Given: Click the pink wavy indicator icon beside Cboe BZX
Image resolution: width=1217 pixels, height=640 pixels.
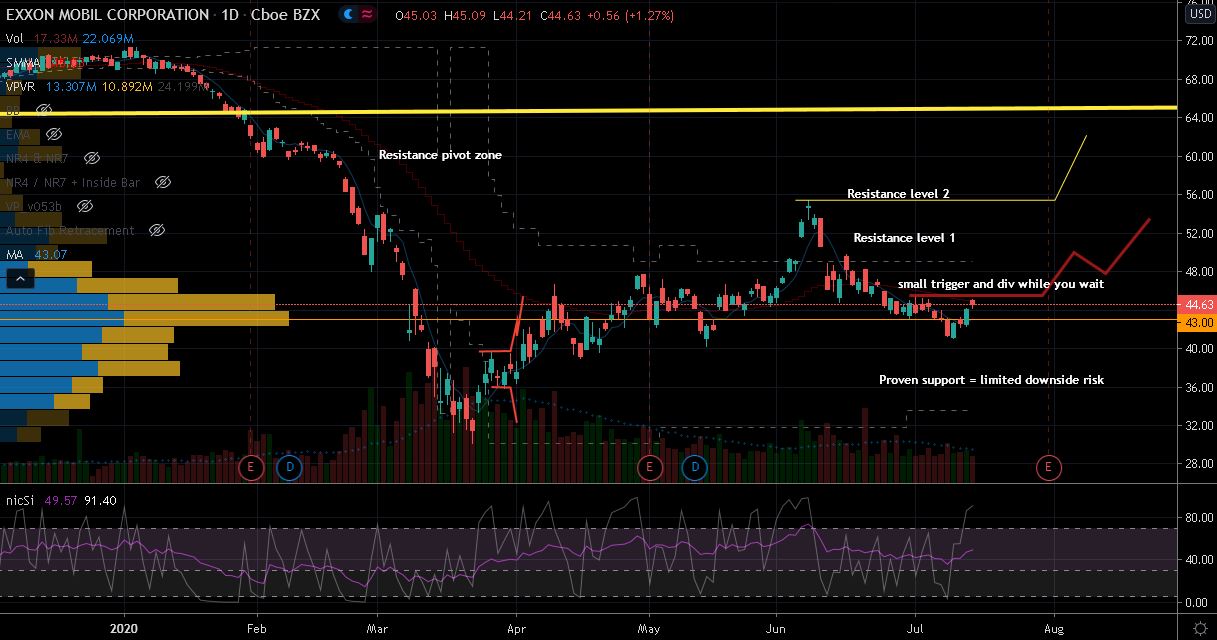Looking at the screenshot, I should coord(367,15).
